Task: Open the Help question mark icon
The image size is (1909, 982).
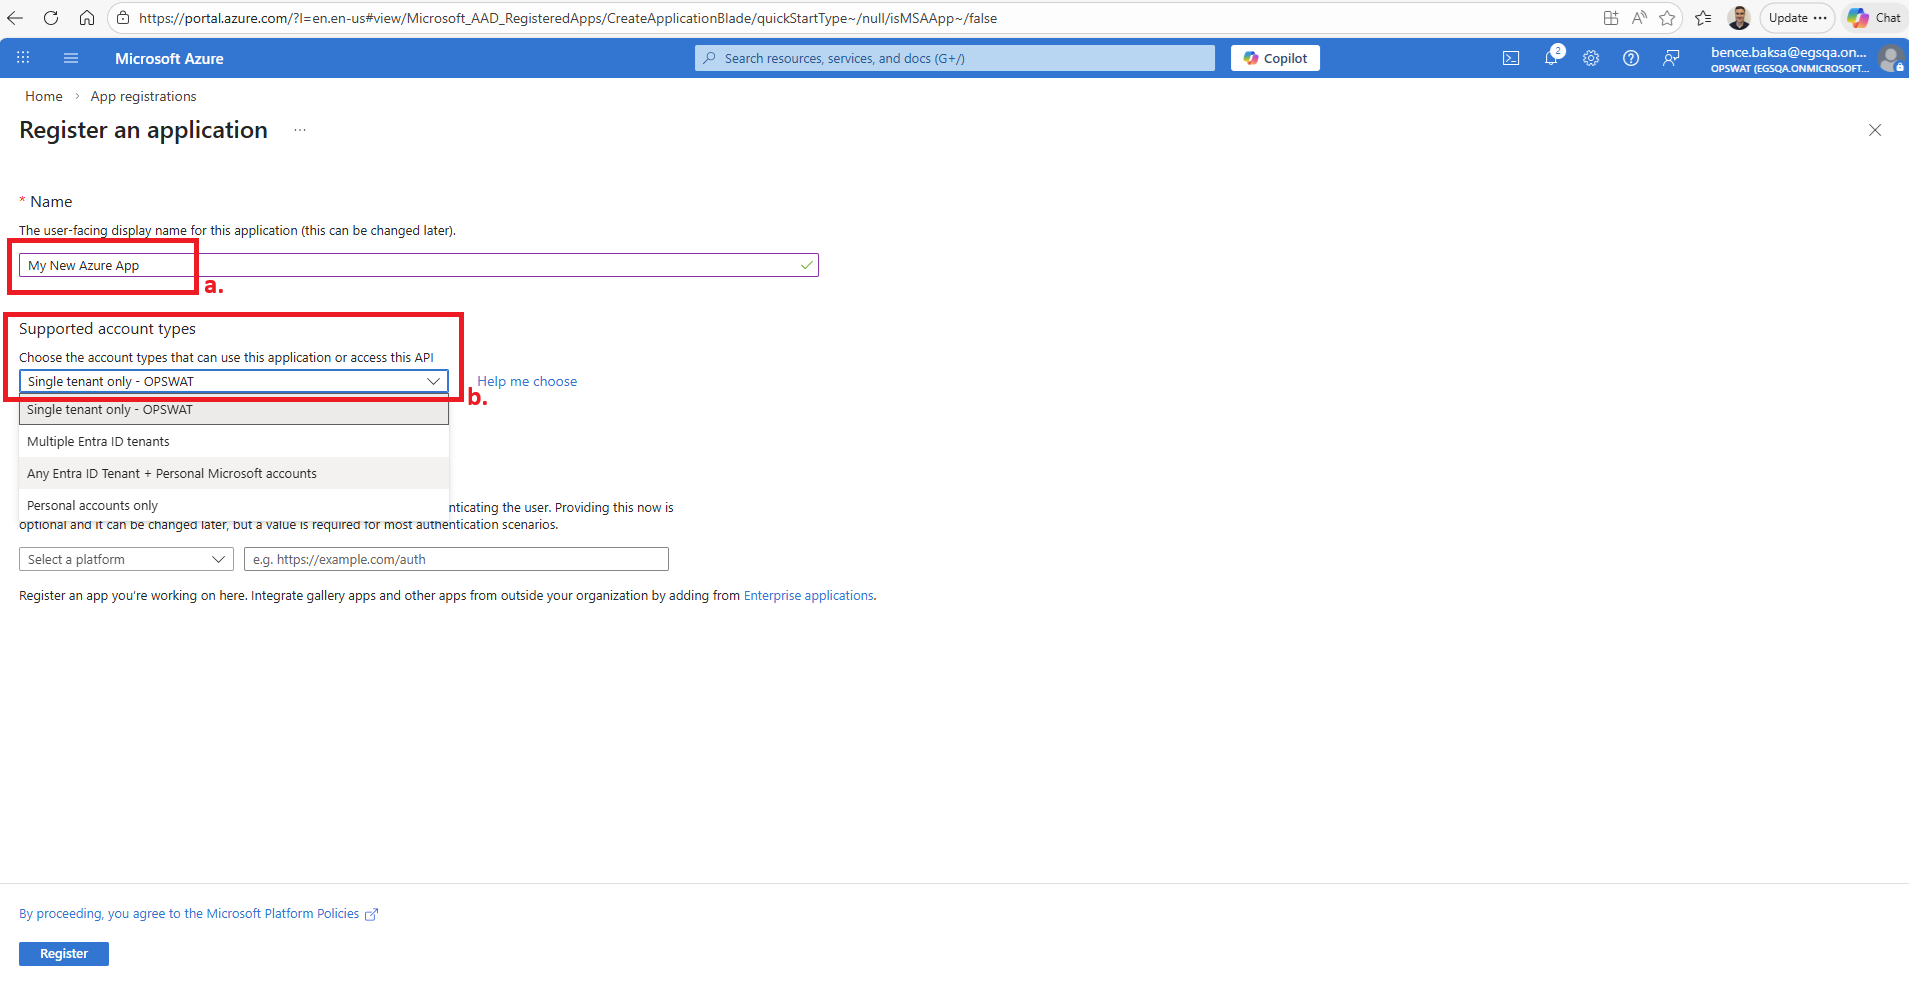Action: point(1631,58)
